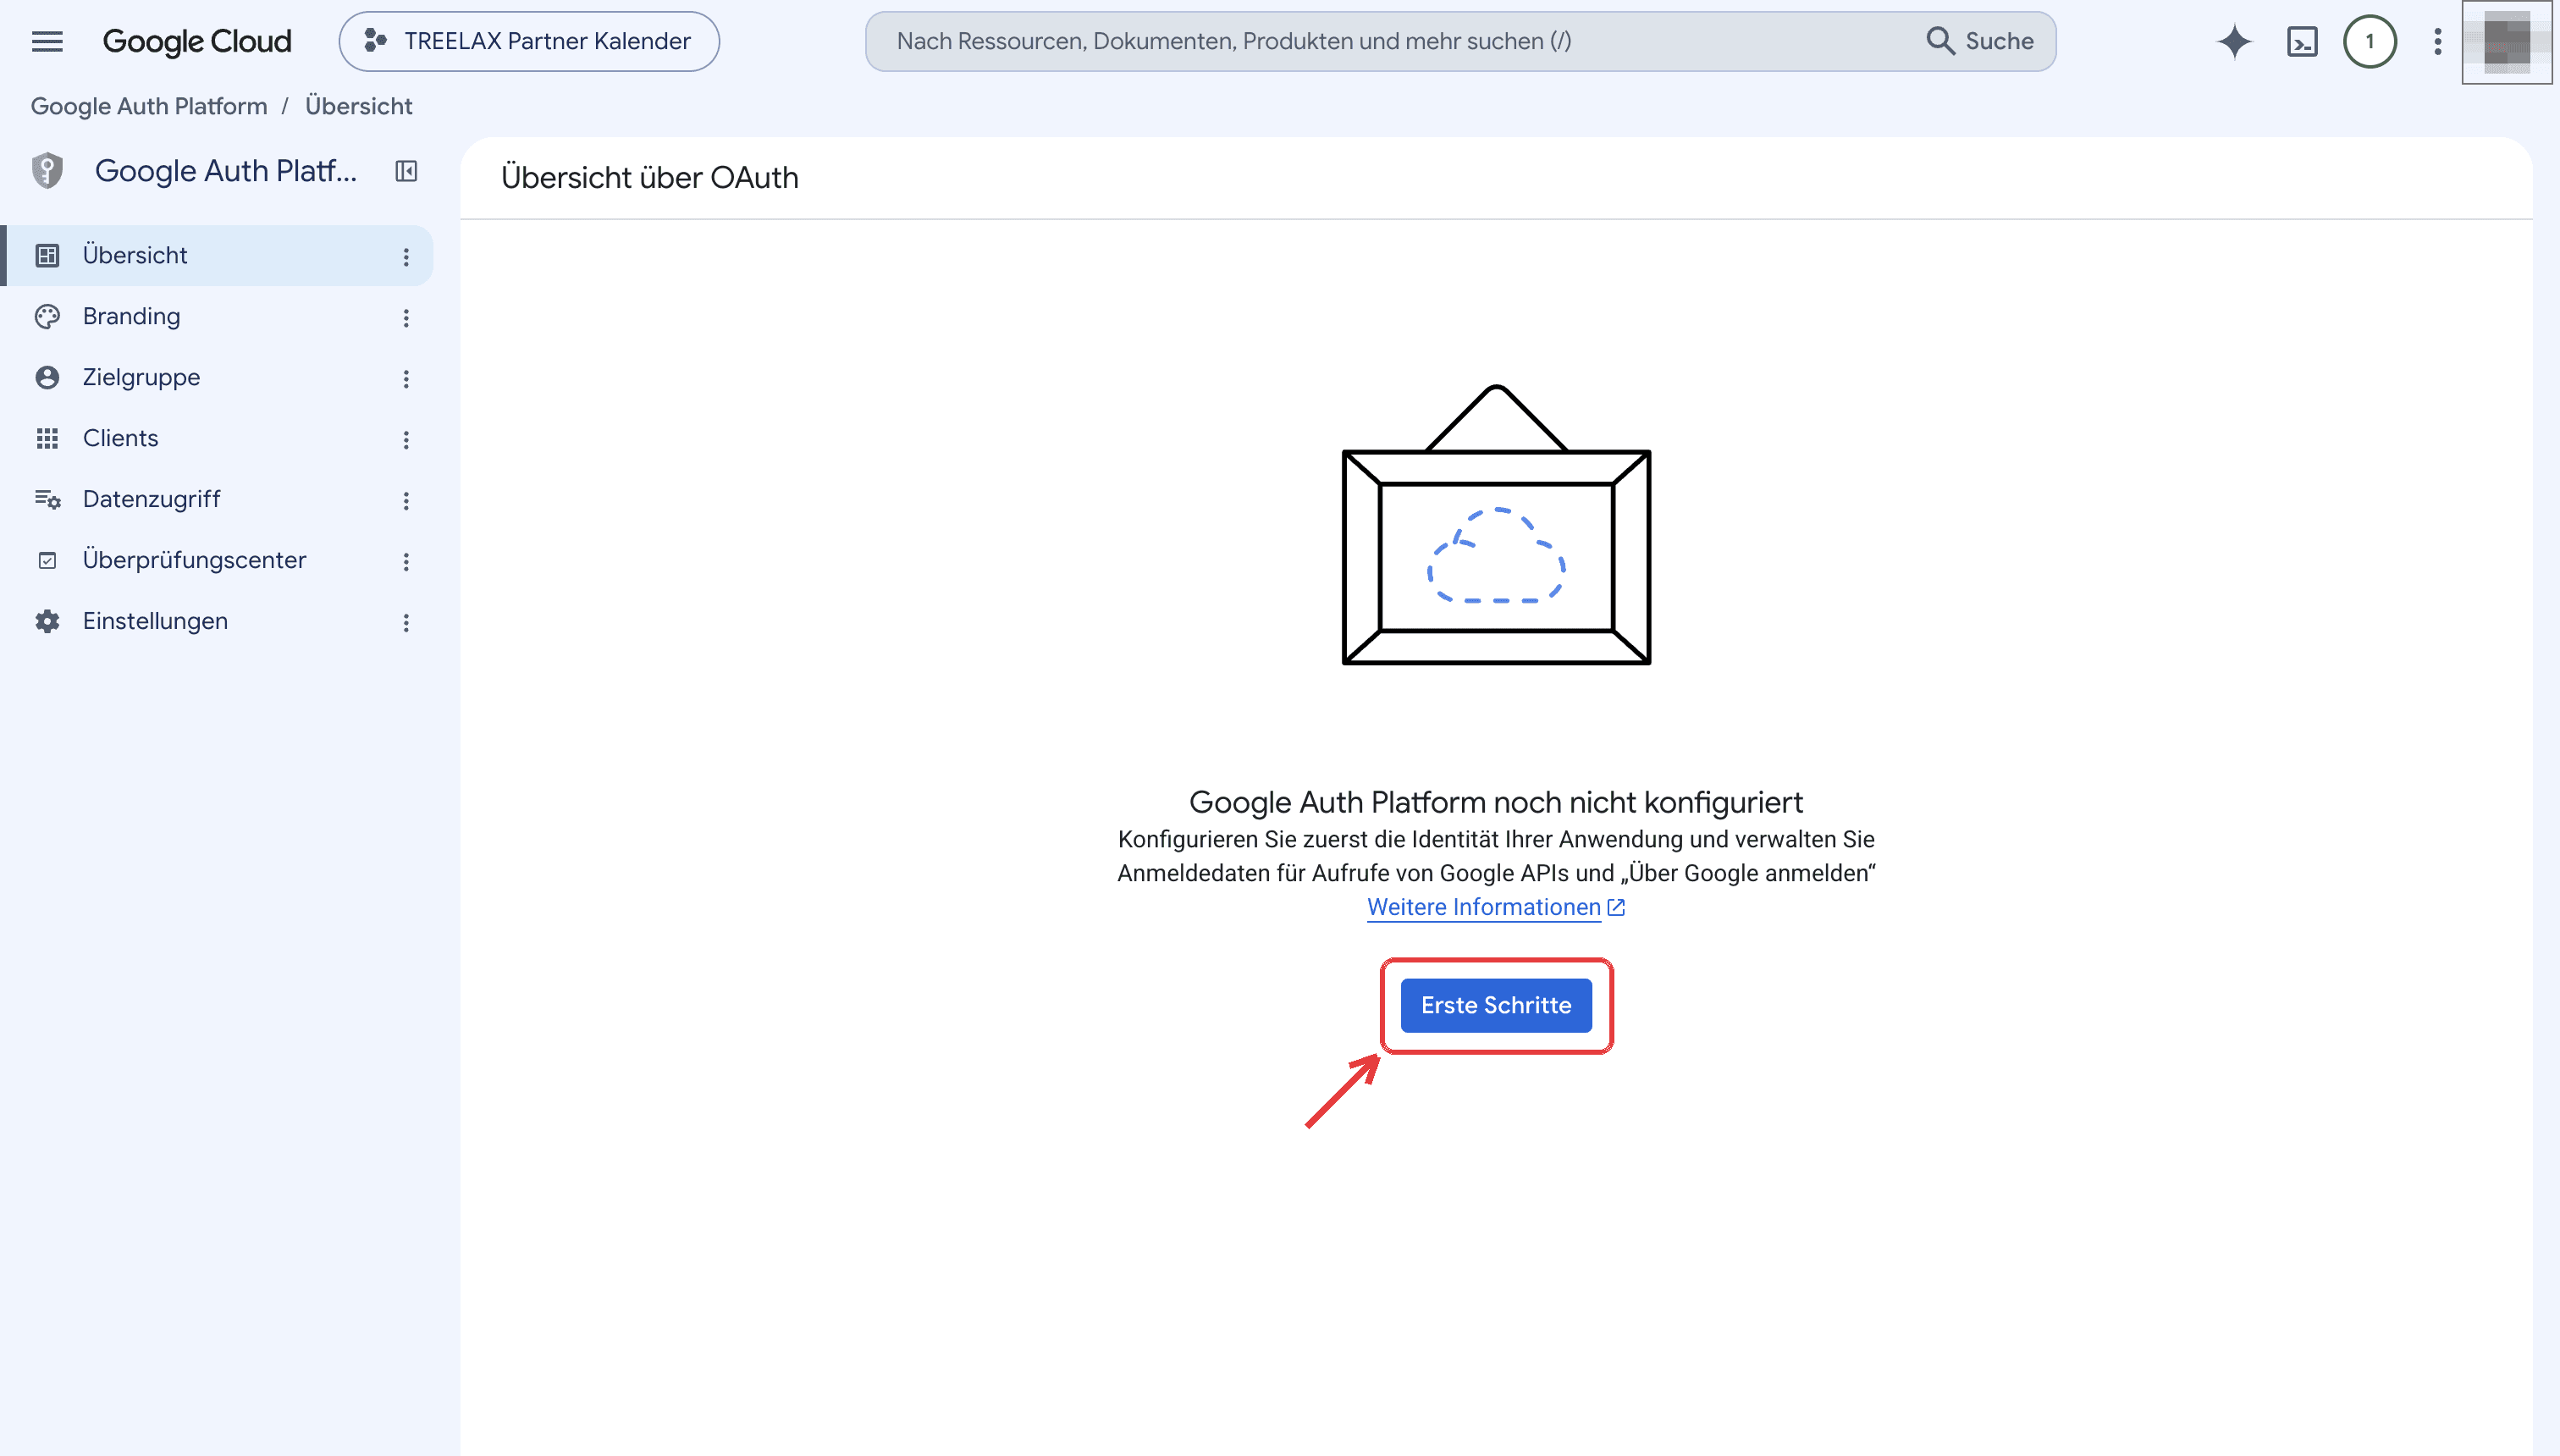
Task: Open the Überprüfungscenter page
Action: (218, 560)
